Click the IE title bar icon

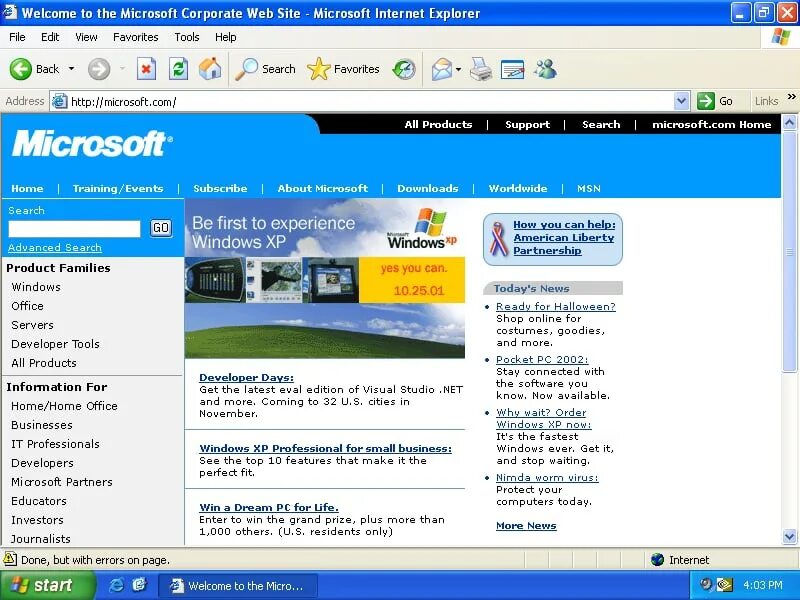click(10, 12)
